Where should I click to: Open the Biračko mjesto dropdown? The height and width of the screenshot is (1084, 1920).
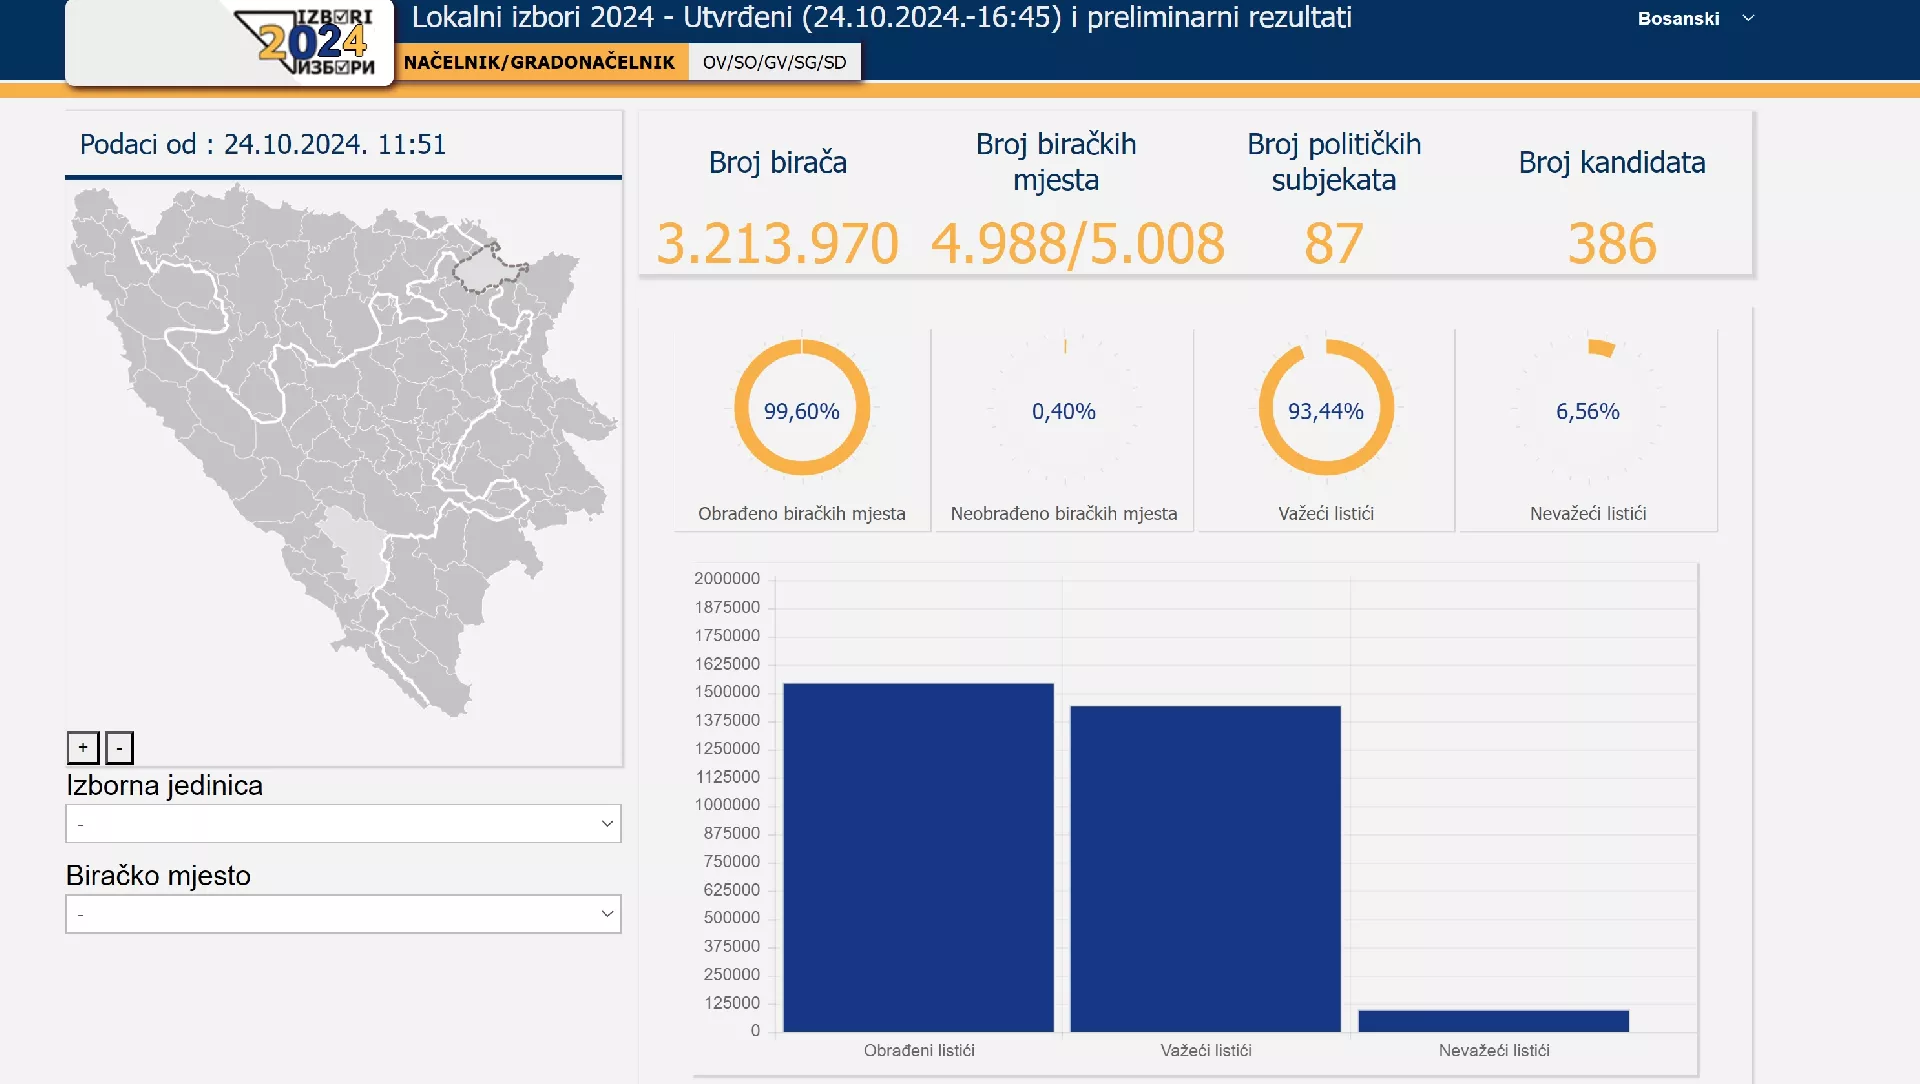point(343,914)
